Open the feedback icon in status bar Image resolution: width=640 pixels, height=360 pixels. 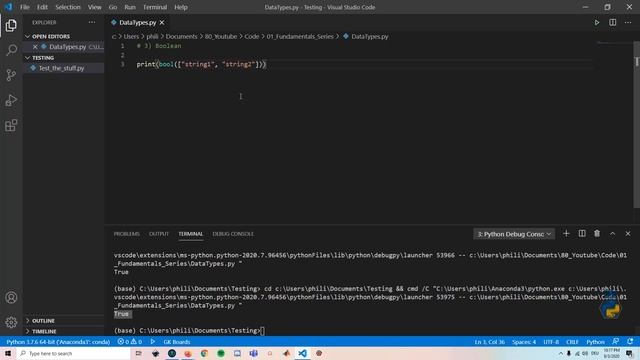[616, 342]
